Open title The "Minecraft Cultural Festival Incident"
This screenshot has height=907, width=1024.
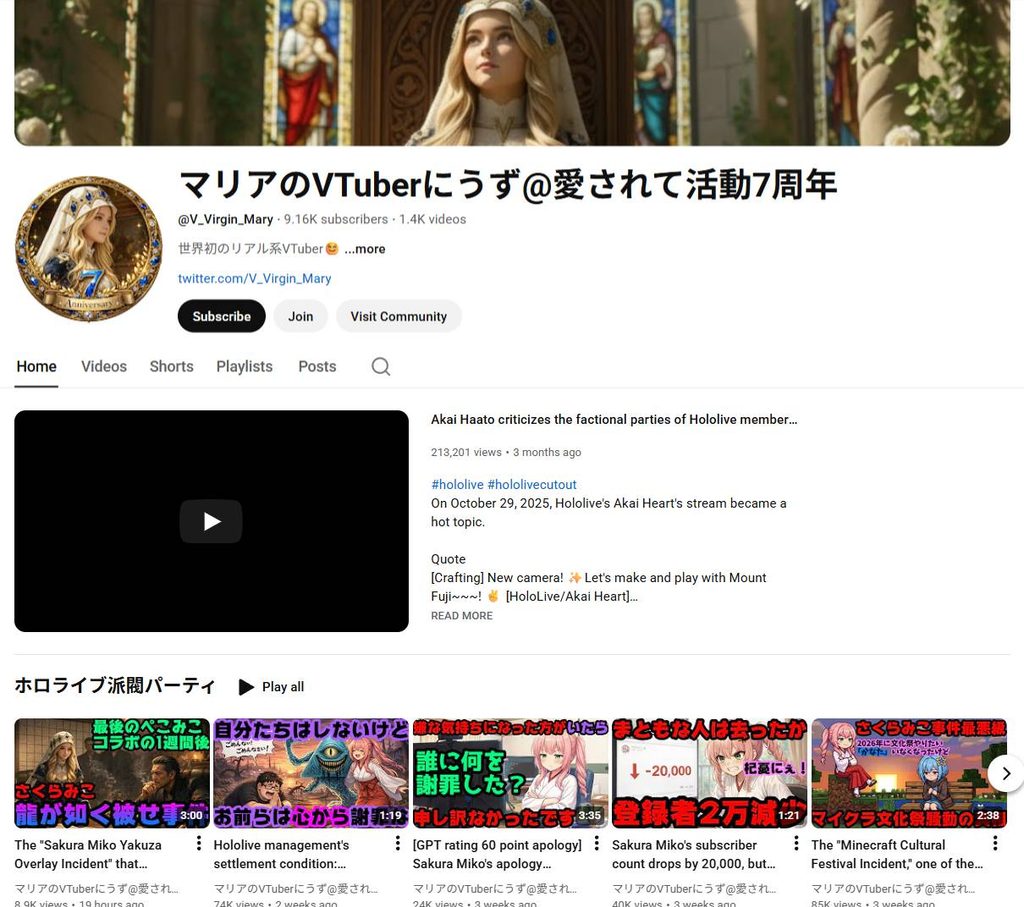[897, 854]
